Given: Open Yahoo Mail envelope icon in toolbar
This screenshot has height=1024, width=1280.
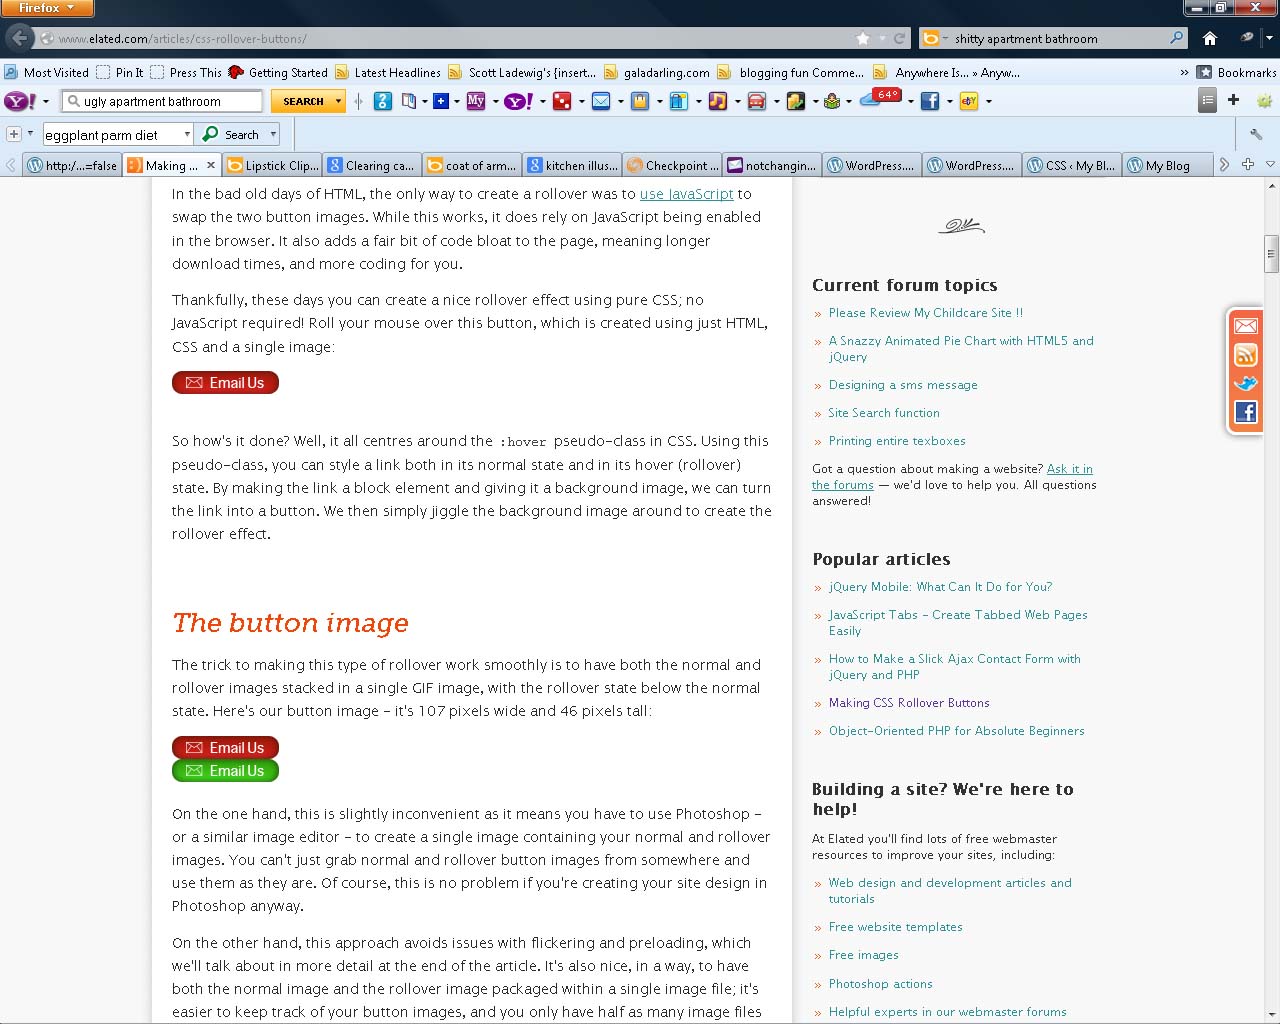Looking at the screenshot, I should [x=601, y=101].
